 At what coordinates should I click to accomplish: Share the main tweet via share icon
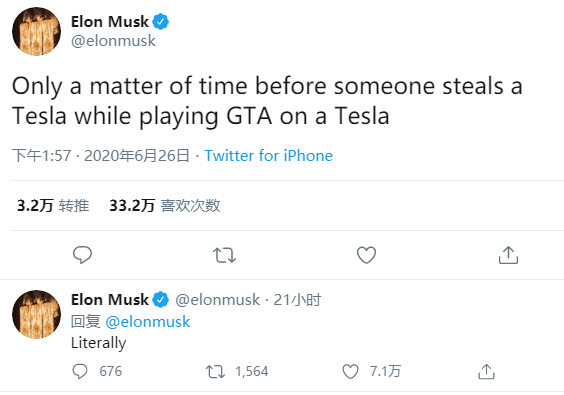[x=508, y=255]
